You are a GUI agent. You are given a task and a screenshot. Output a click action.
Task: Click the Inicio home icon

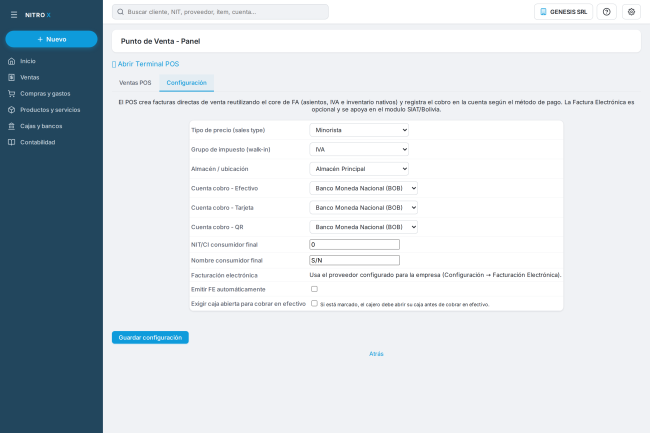pyautogui.click(x=12, y=61)
